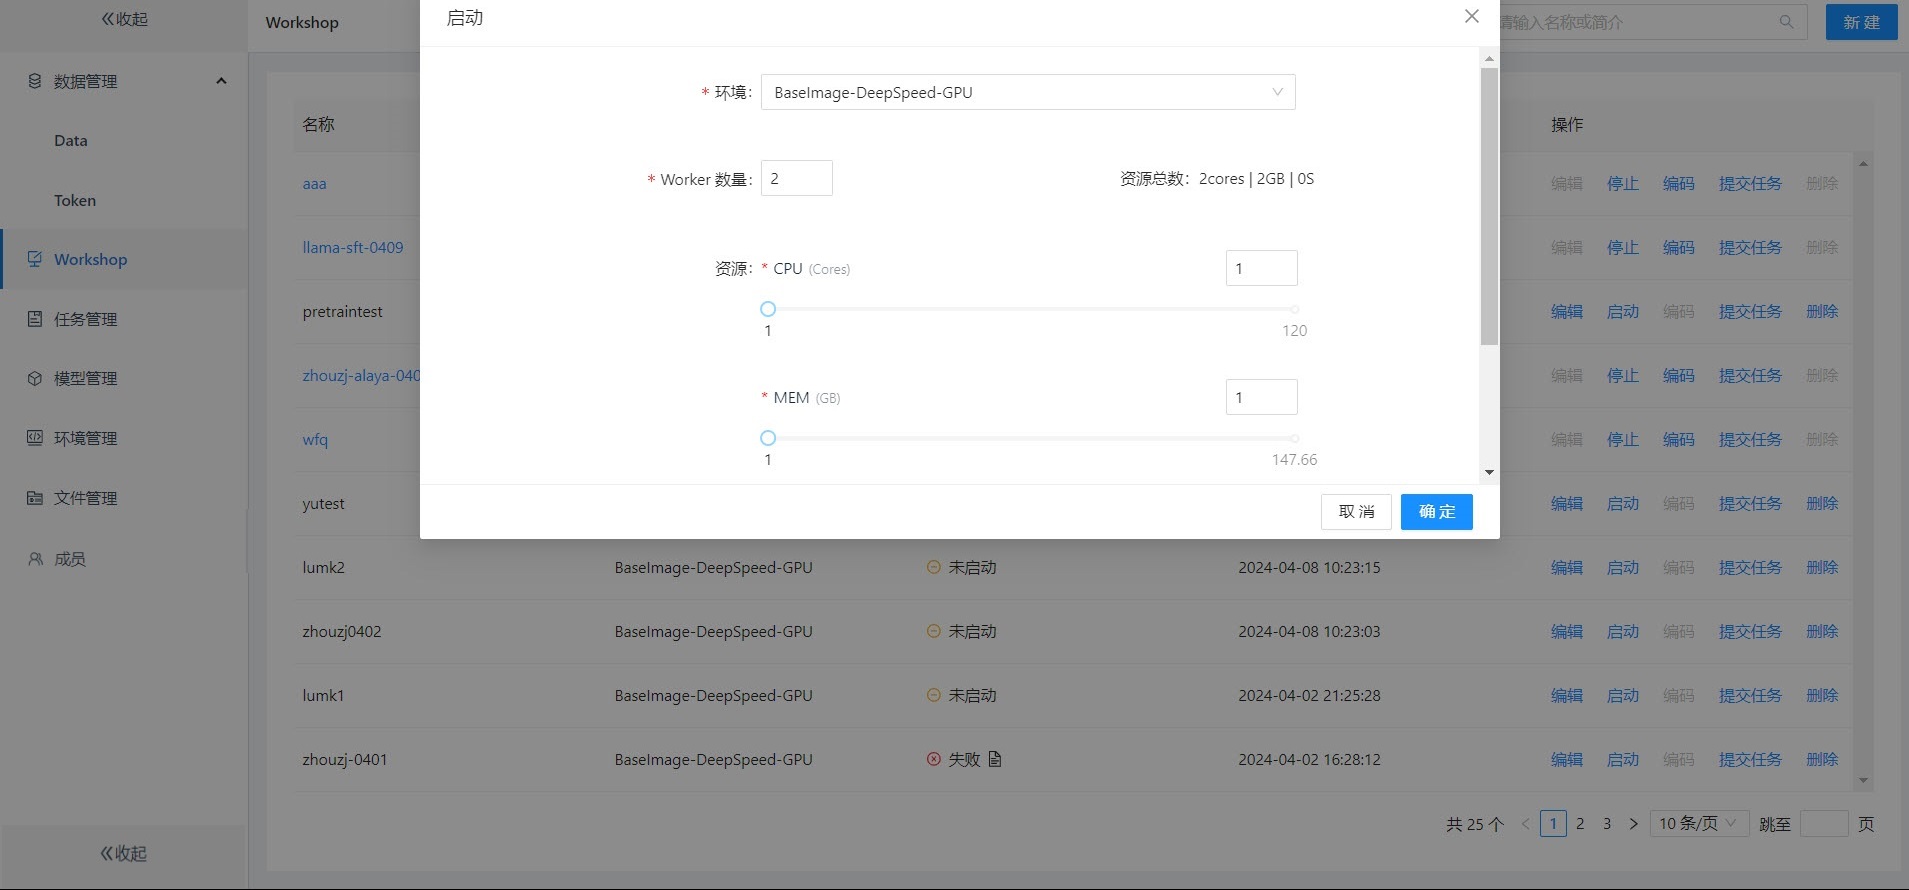Collapse the 数据管理 menu chevron

(x=221, y=81)
